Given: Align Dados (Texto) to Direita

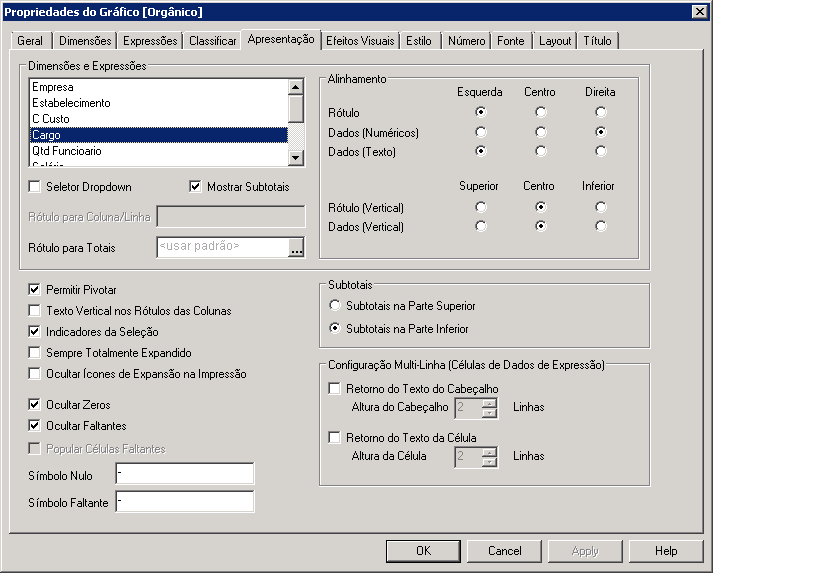Looking at the screenshot, I should point(601,151).
